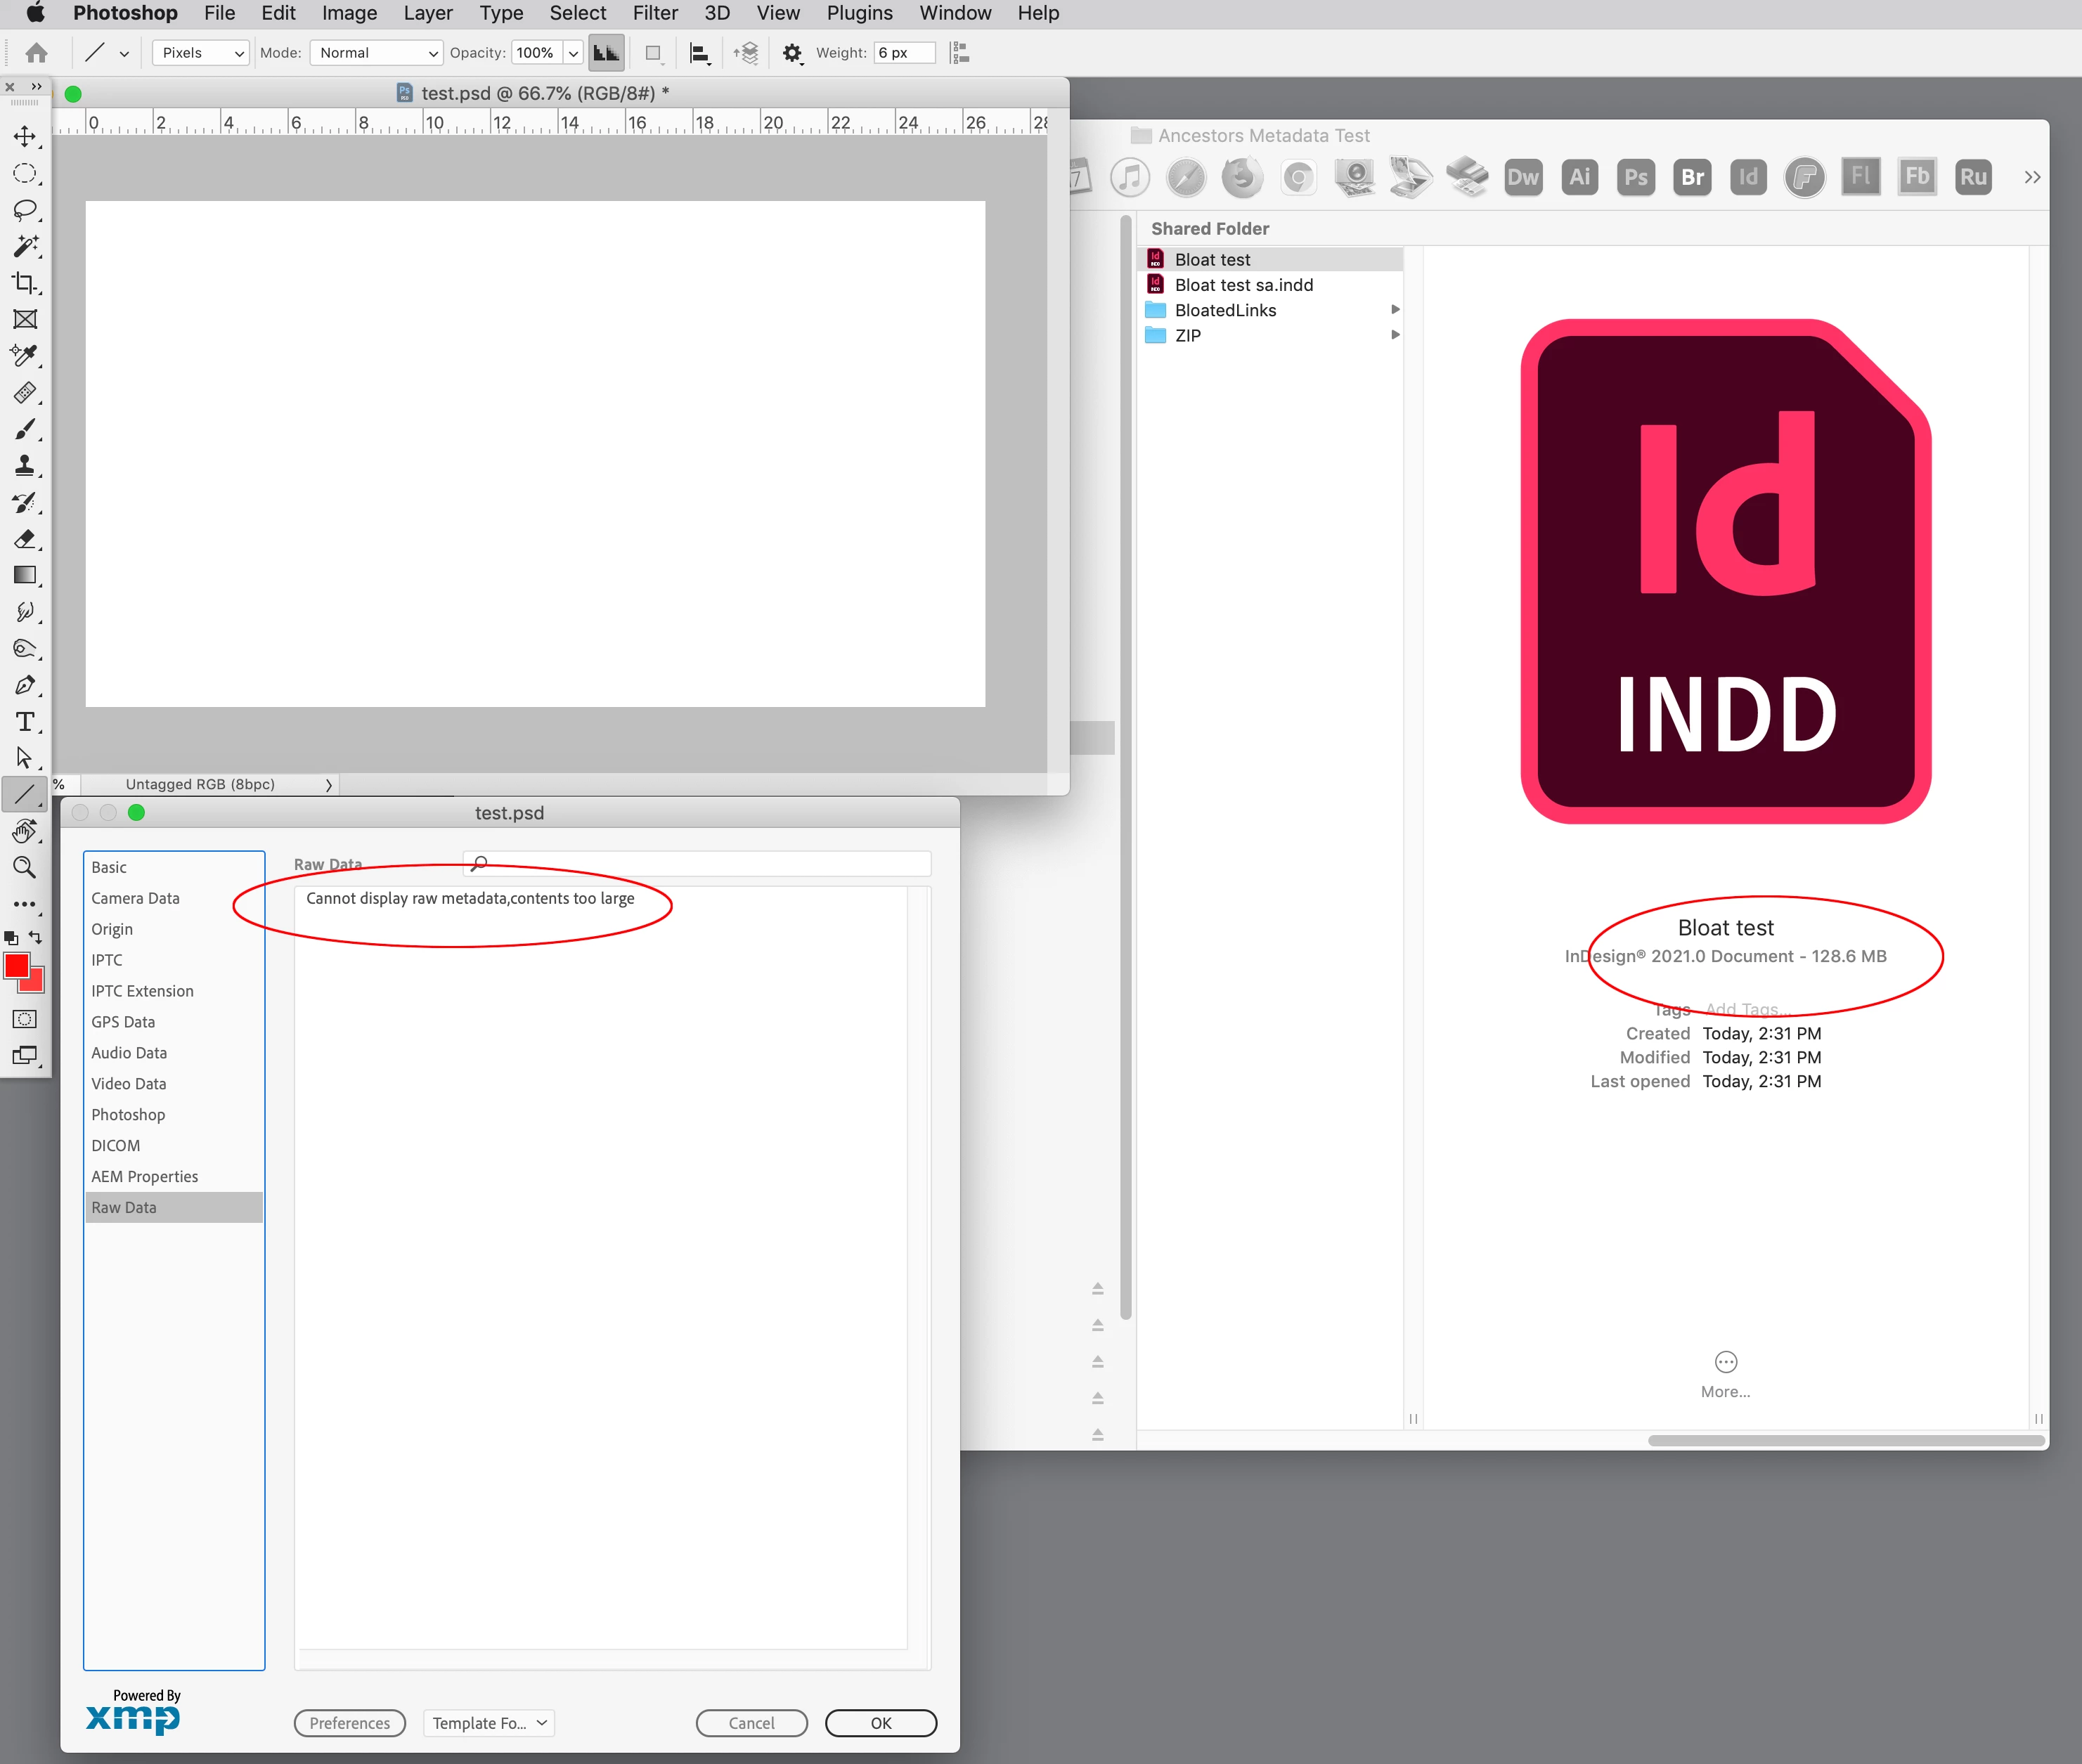Select the Brush tool

[x=25, y=429]
